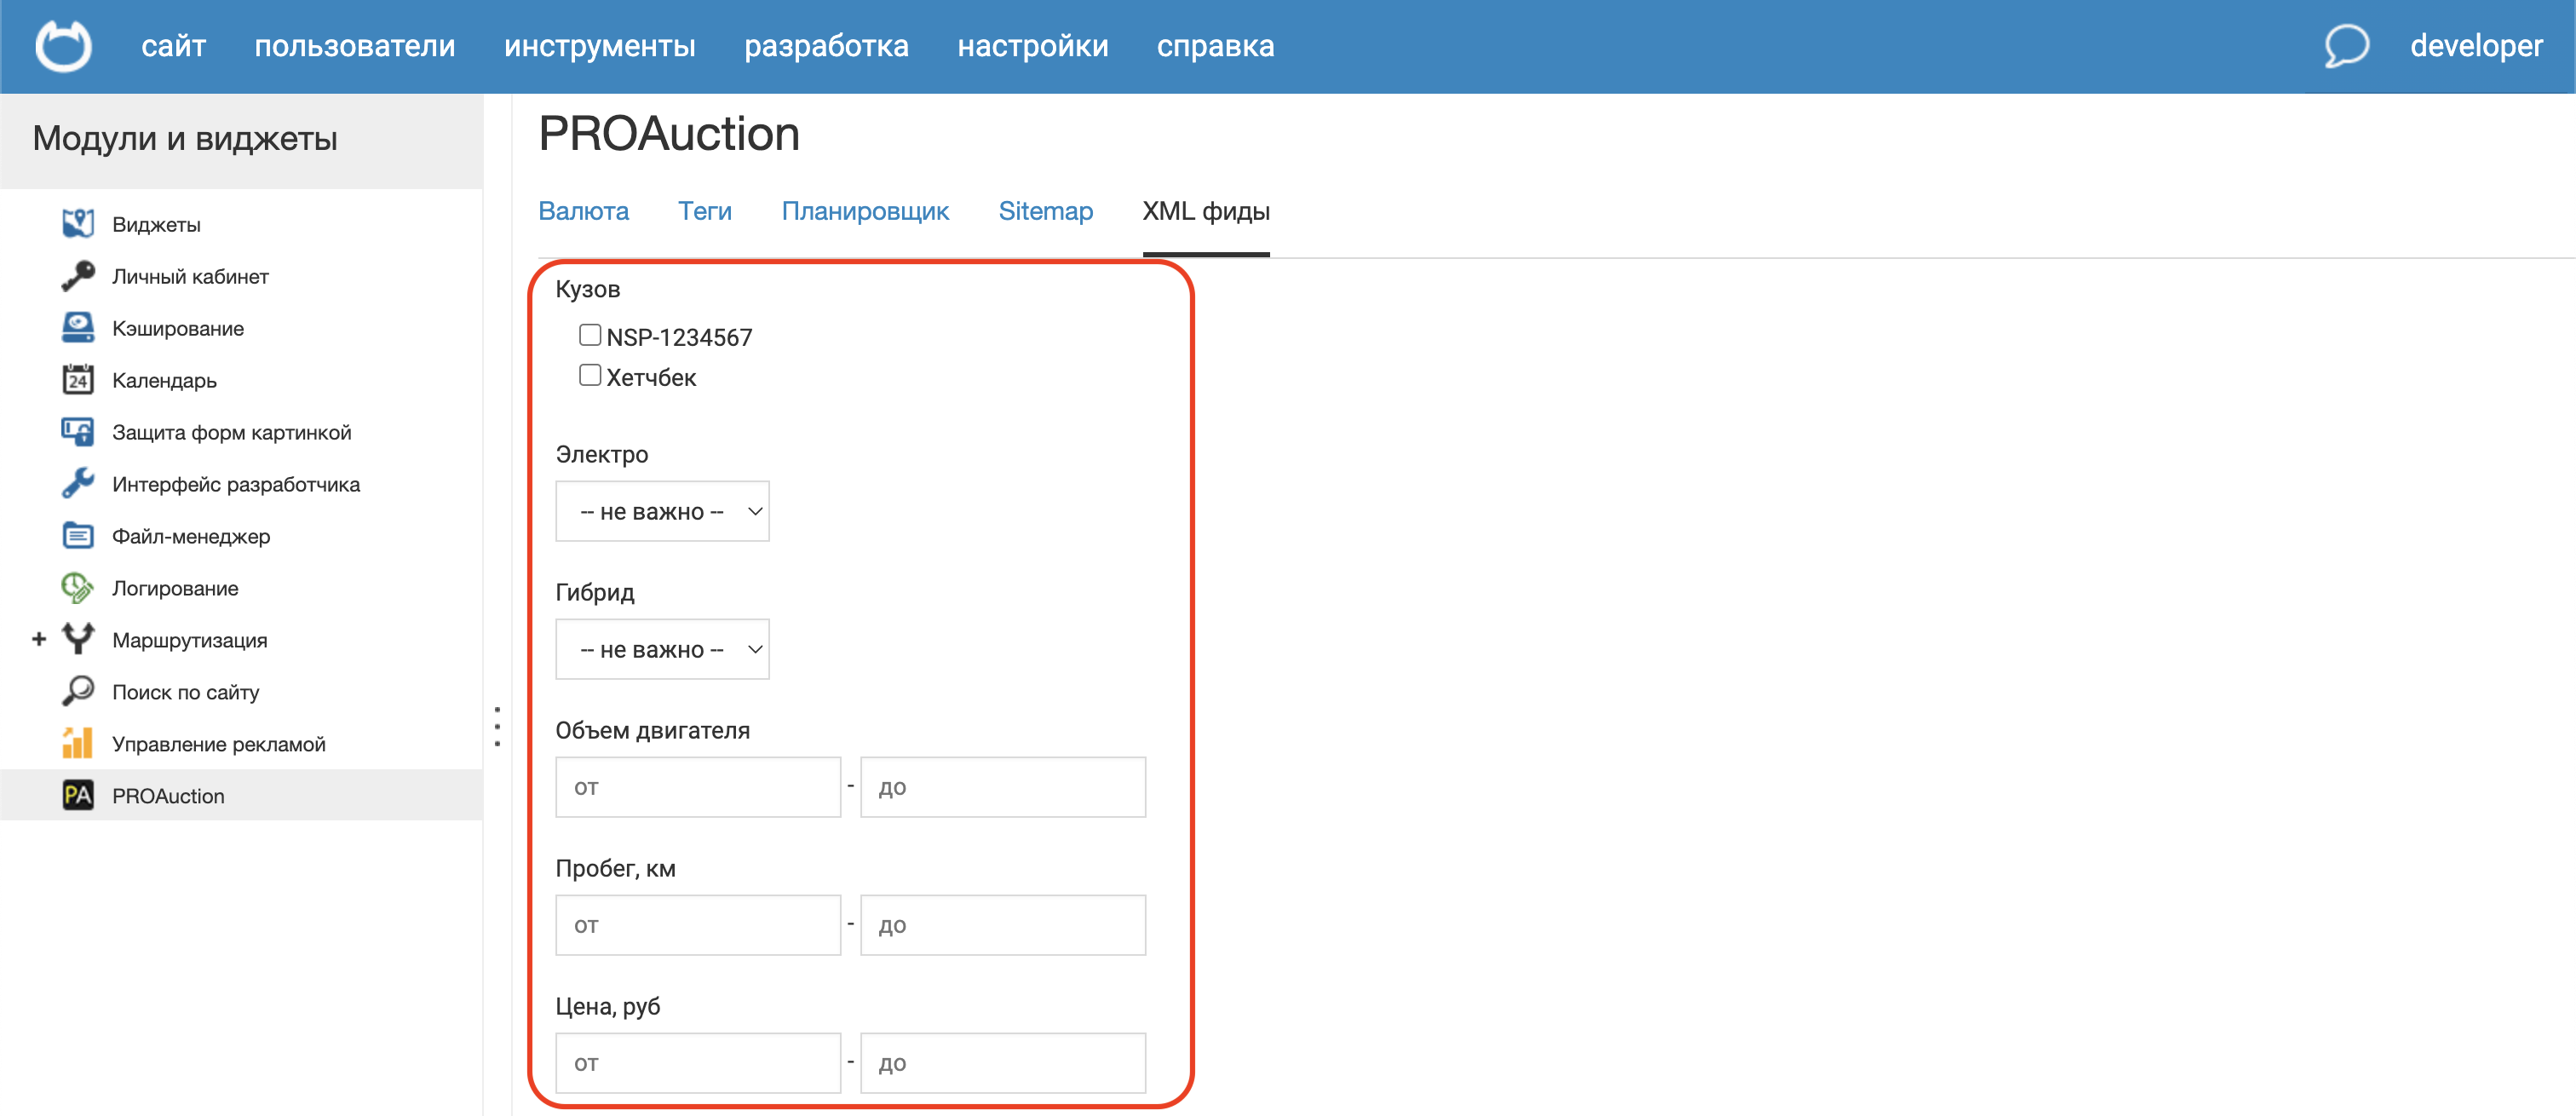The height and width of the screenshot is (1116, 2576).
Task: Open Поиск по сайту module
Action: click(x=186, y=692)
